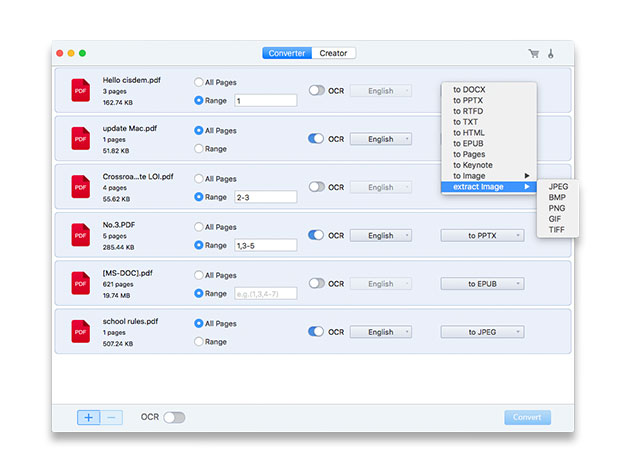The width and height of the screenshot is (630, 473).
Task: Open language dropdown for Hello cisdem.pdf
Action: (381, 91)
